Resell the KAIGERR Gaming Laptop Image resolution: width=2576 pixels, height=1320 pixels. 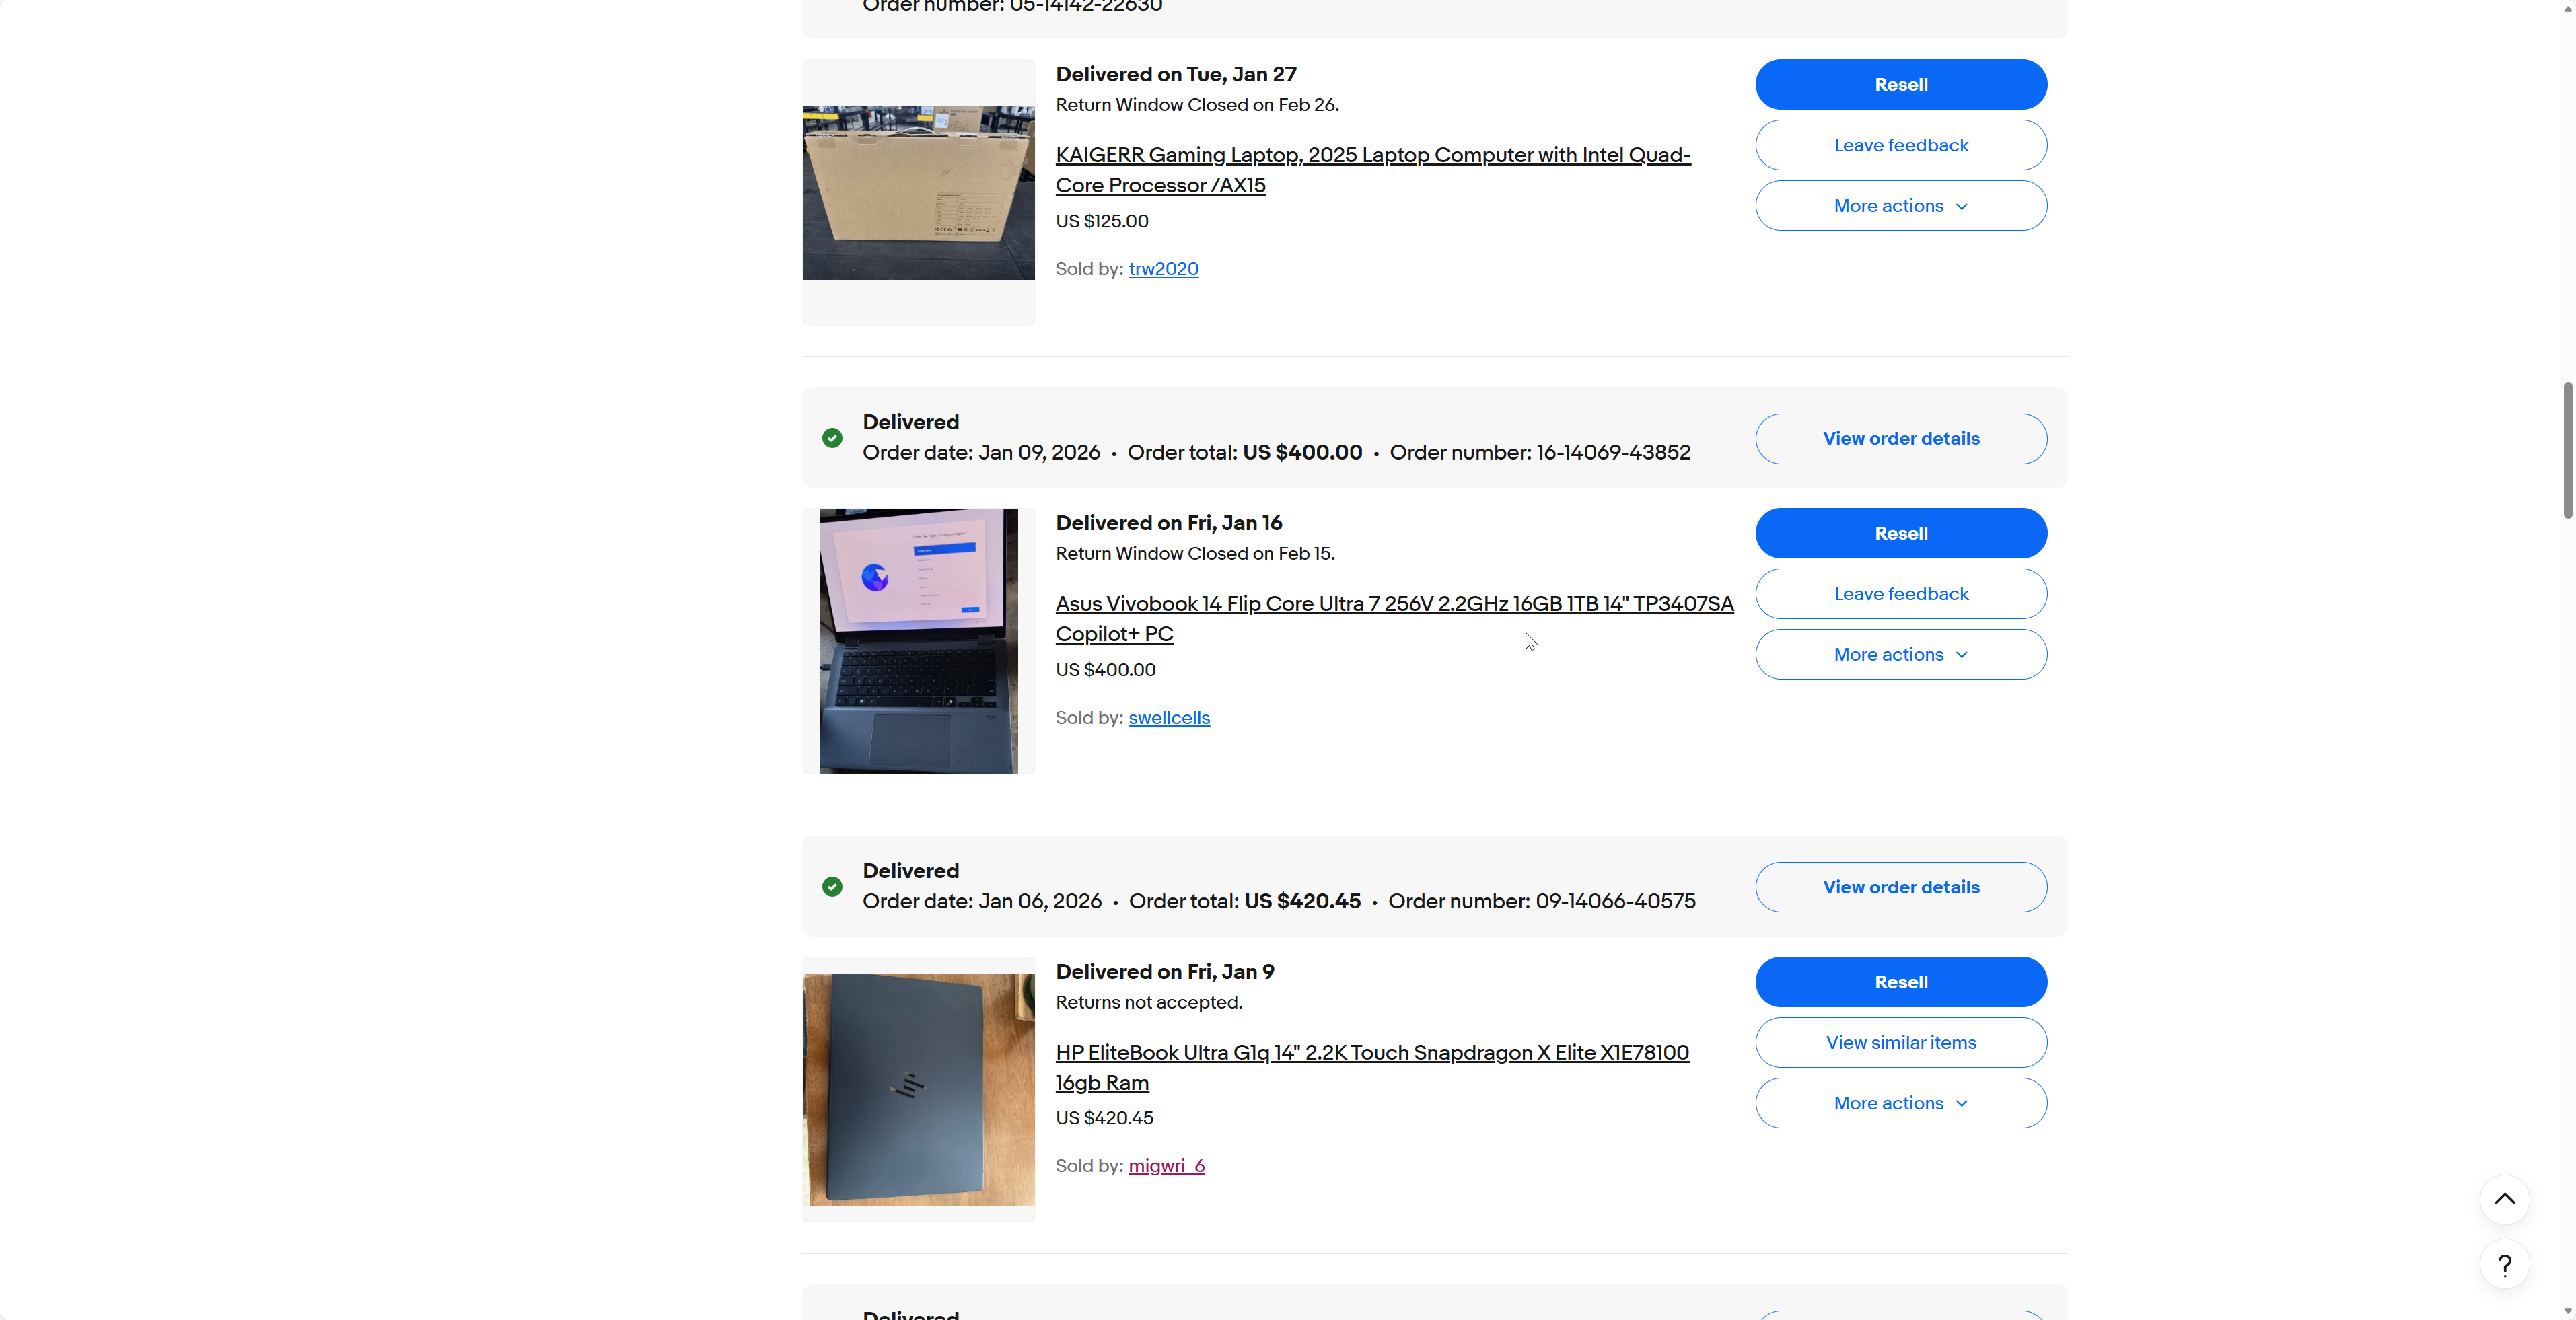(1901, 85)
